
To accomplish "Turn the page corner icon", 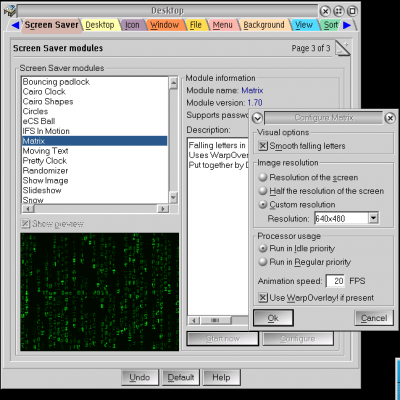I will coord(342,48).
